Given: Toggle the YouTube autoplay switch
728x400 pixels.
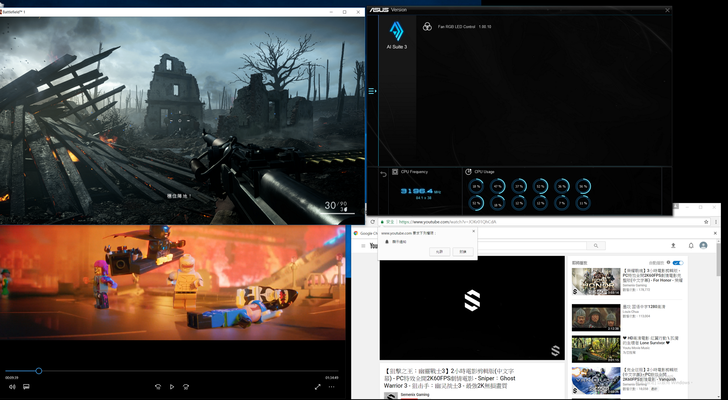Looking at the screenshot, I should (677, 263).
